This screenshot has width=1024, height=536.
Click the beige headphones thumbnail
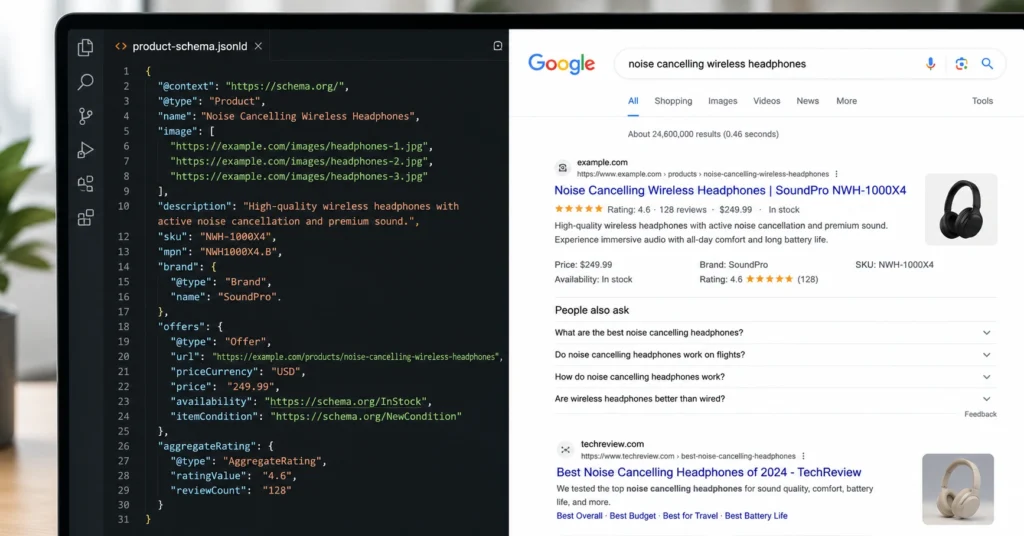pyautogui.click(x=958, y=489)
